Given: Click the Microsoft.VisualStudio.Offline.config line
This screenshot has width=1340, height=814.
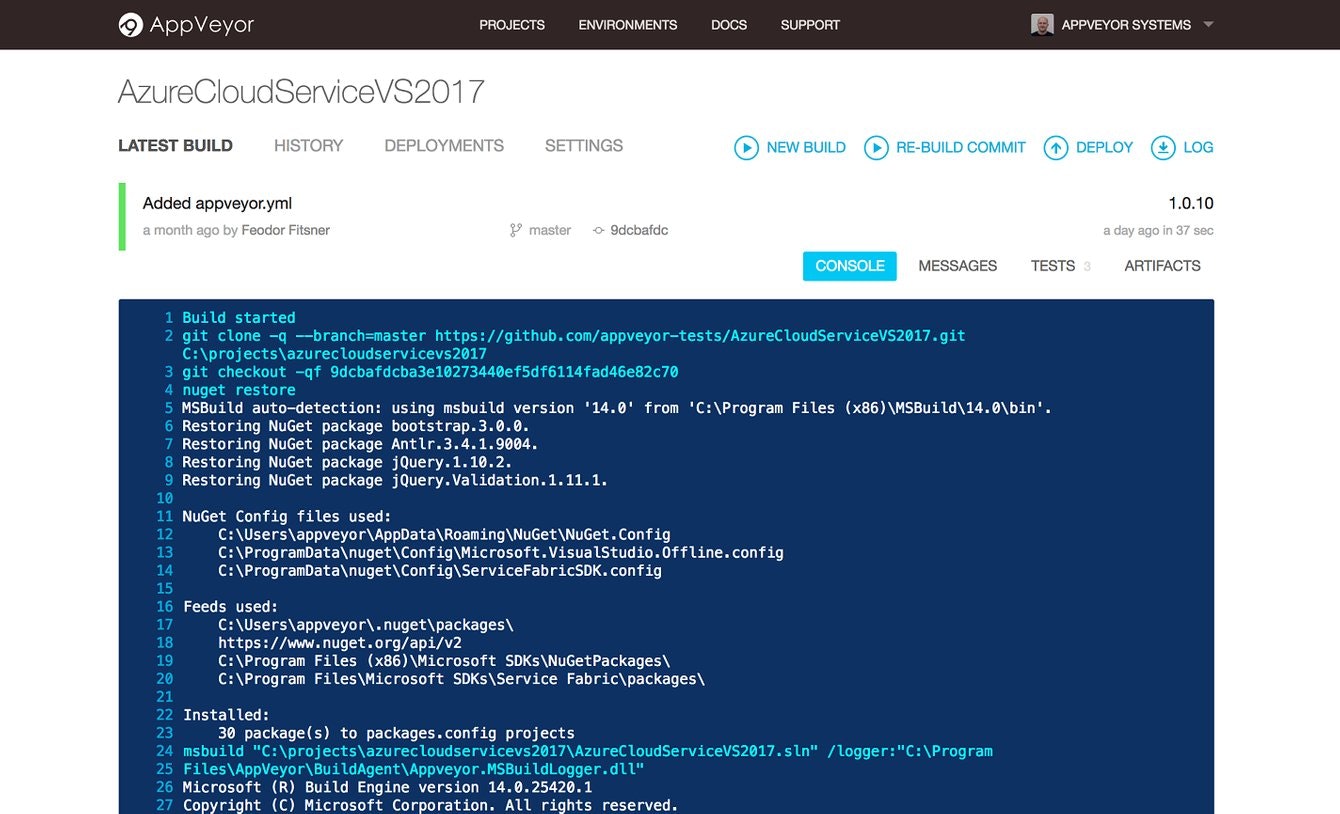Looking at the screenshot, I should point(501,552).
